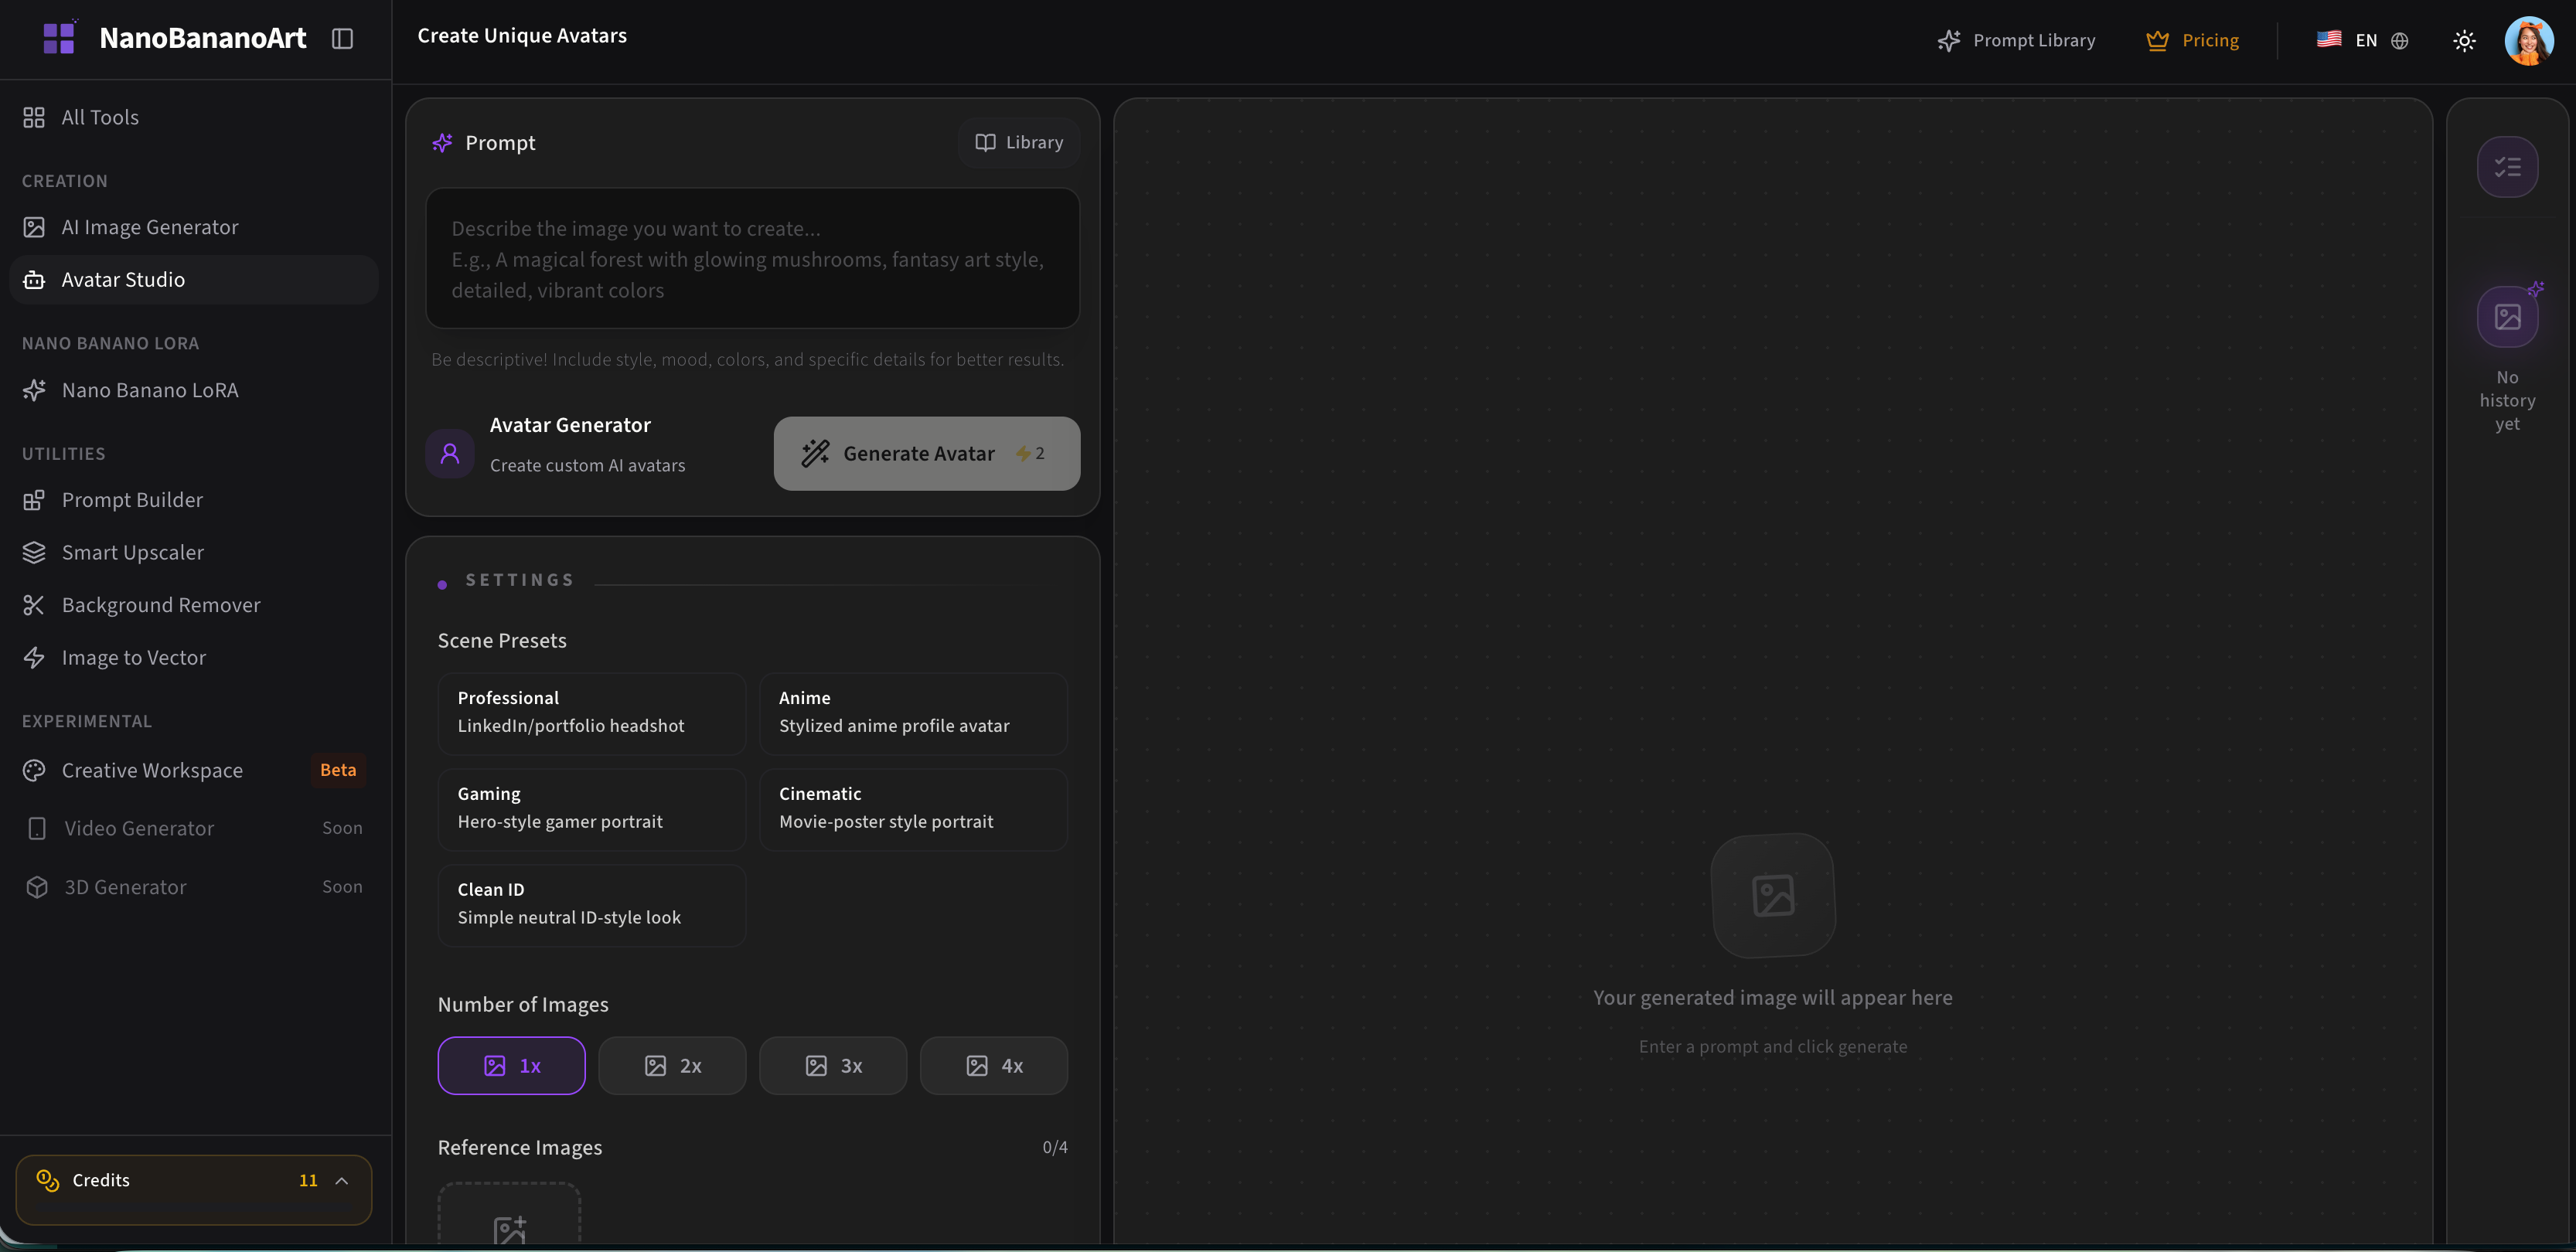Open the task checklist panel on the right

[2507, 166]
